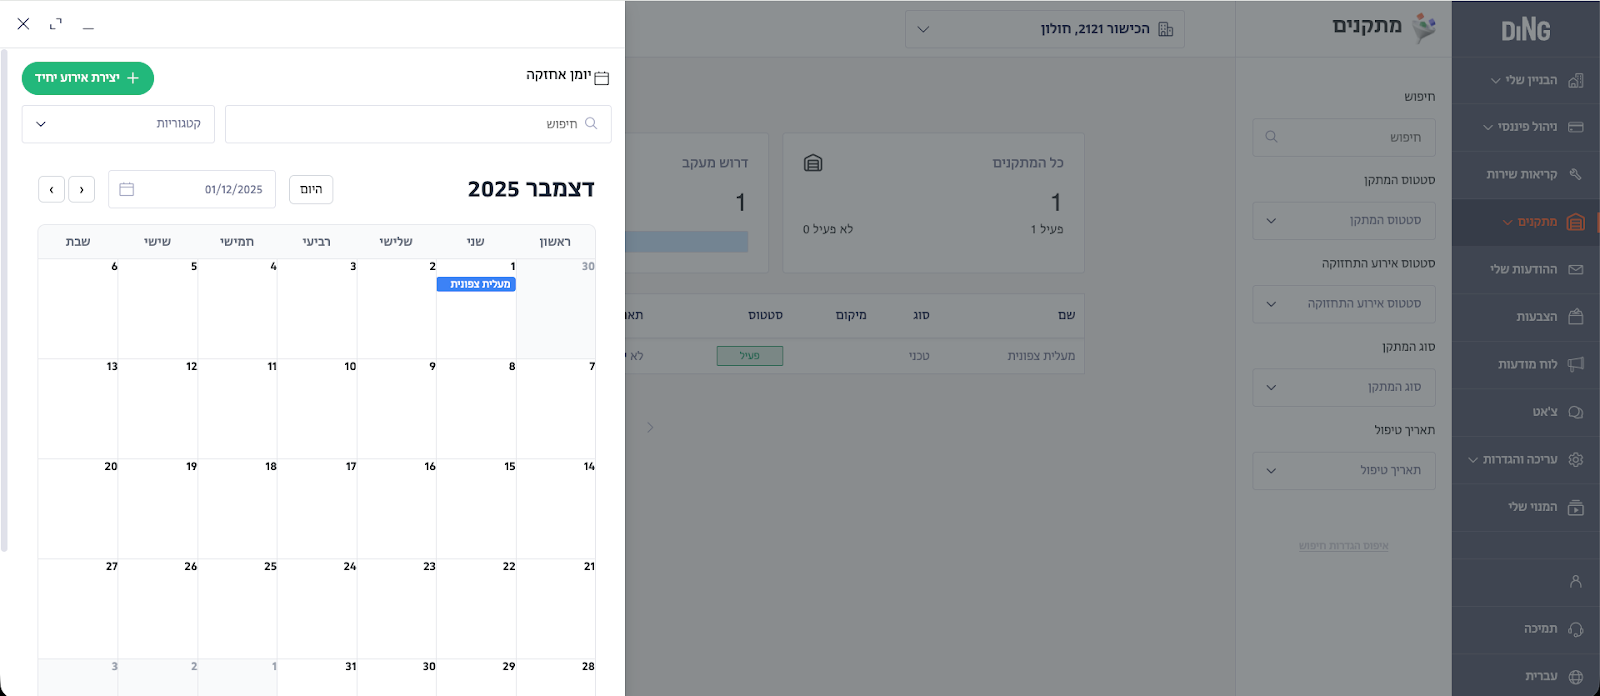
Task: Click the left-pointing month navigation arrow
Action: coord(52,189)
